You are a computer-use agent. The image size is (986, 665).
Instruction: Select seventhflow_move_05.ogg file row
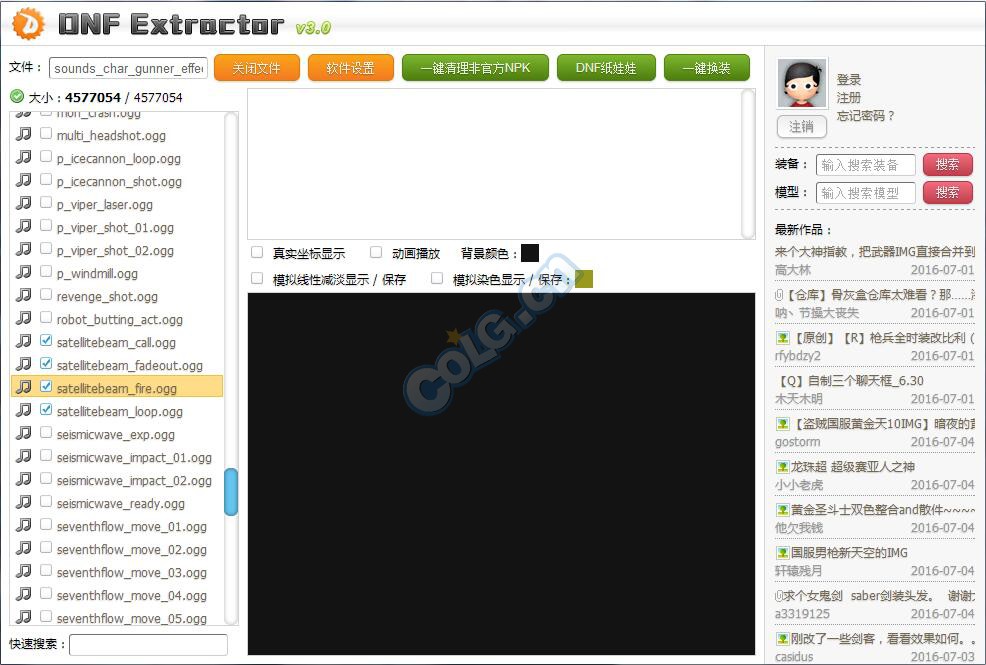click(117, 617)
